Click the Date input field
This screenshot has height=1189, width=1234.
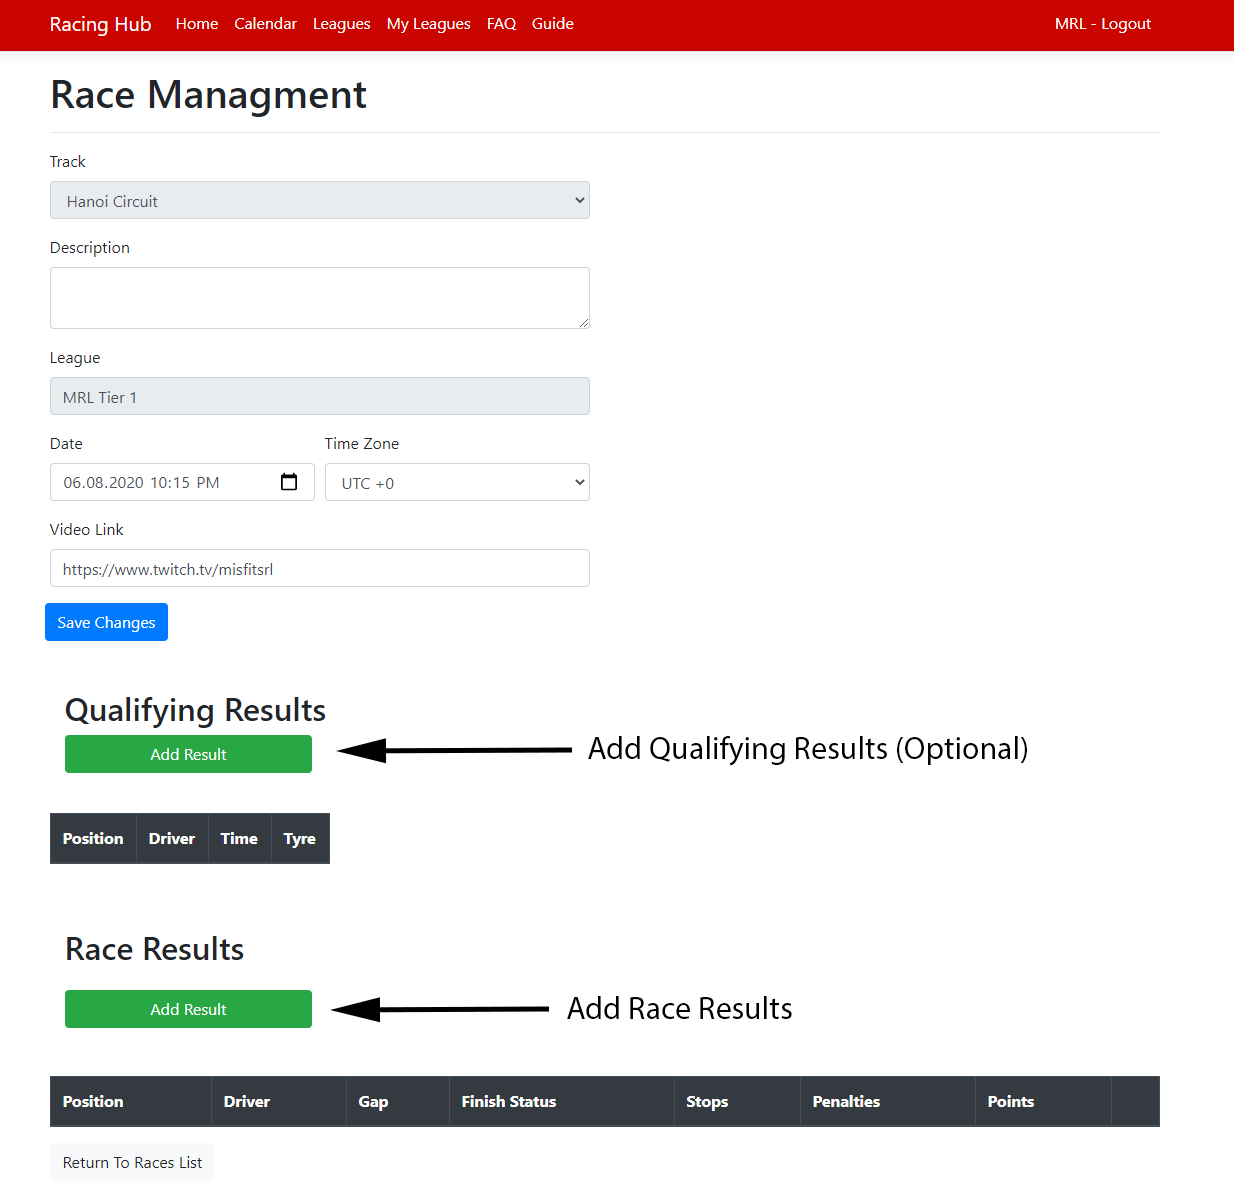(182, 482)
